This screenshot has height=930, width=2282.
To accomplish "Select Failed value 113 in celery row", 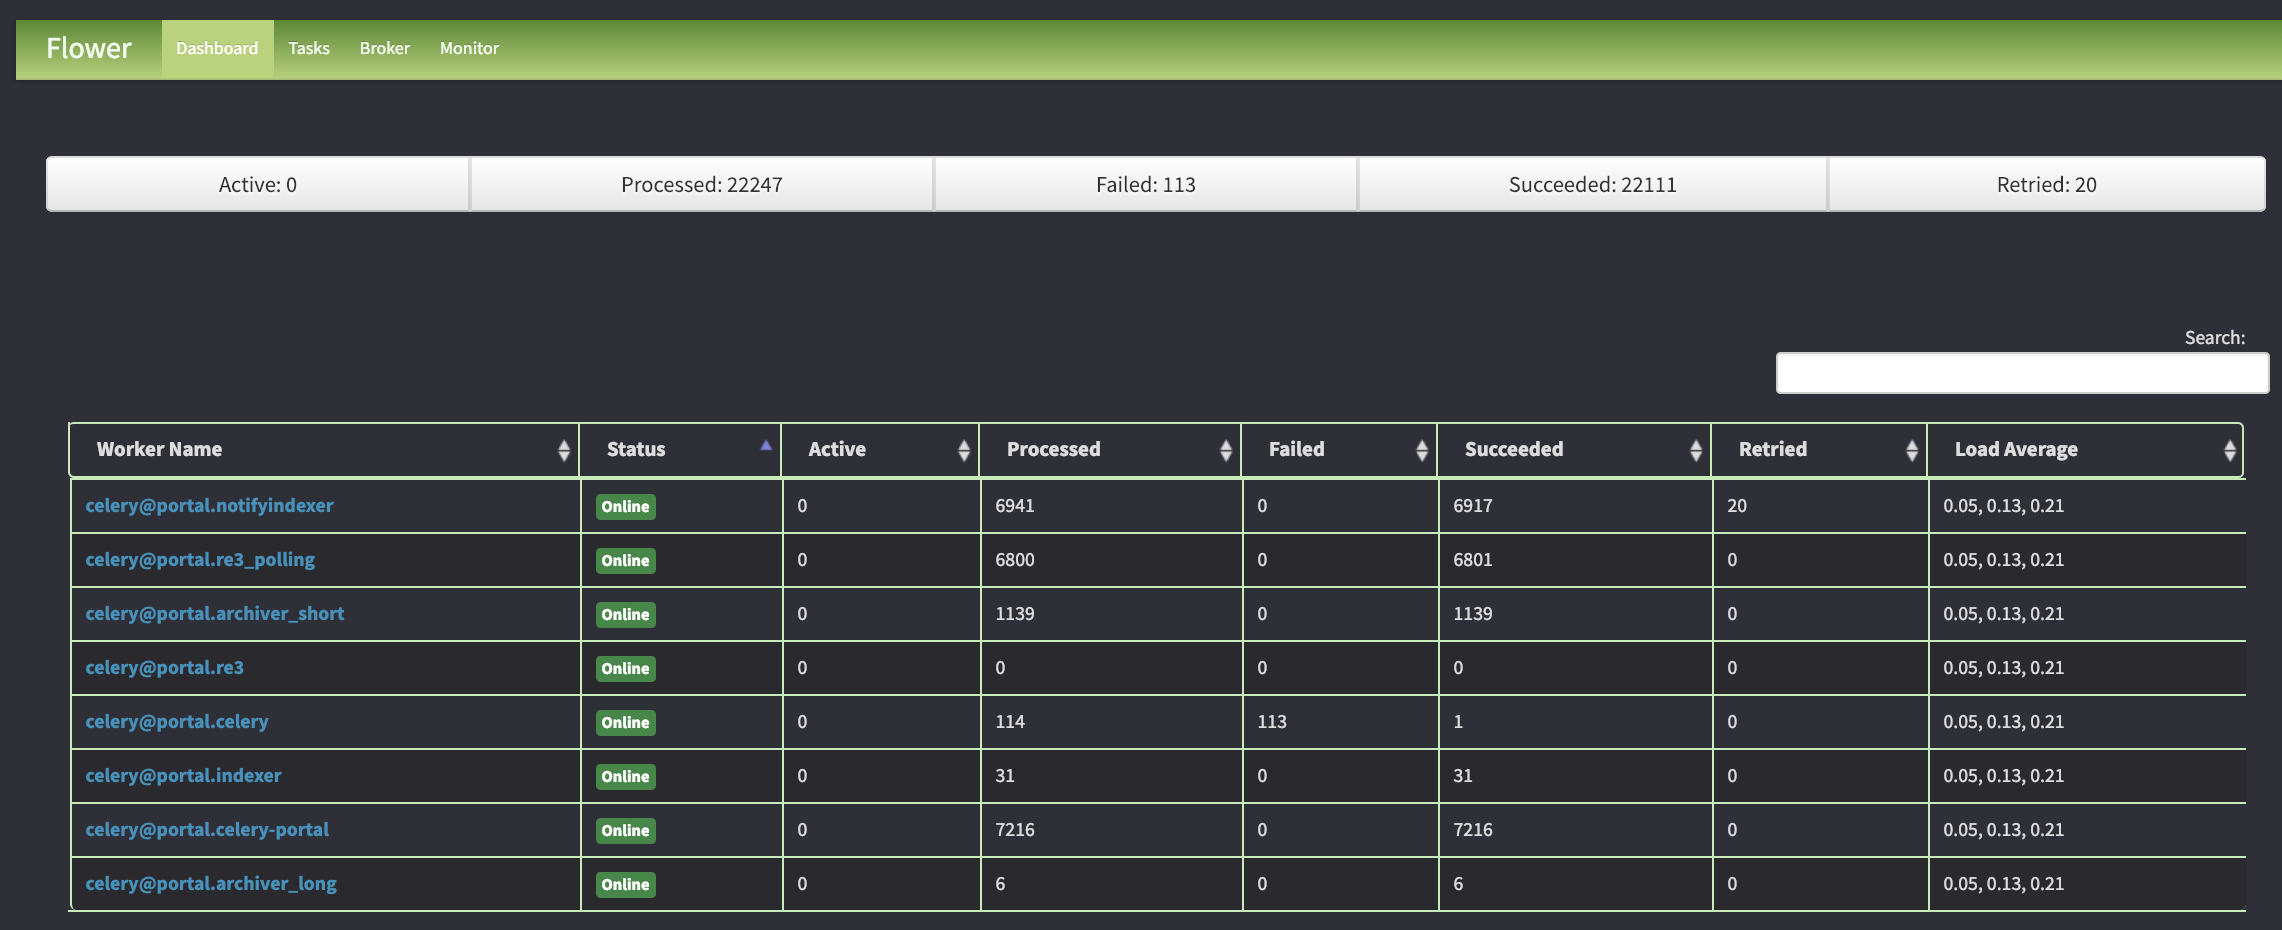I will tap(1272, 722).
